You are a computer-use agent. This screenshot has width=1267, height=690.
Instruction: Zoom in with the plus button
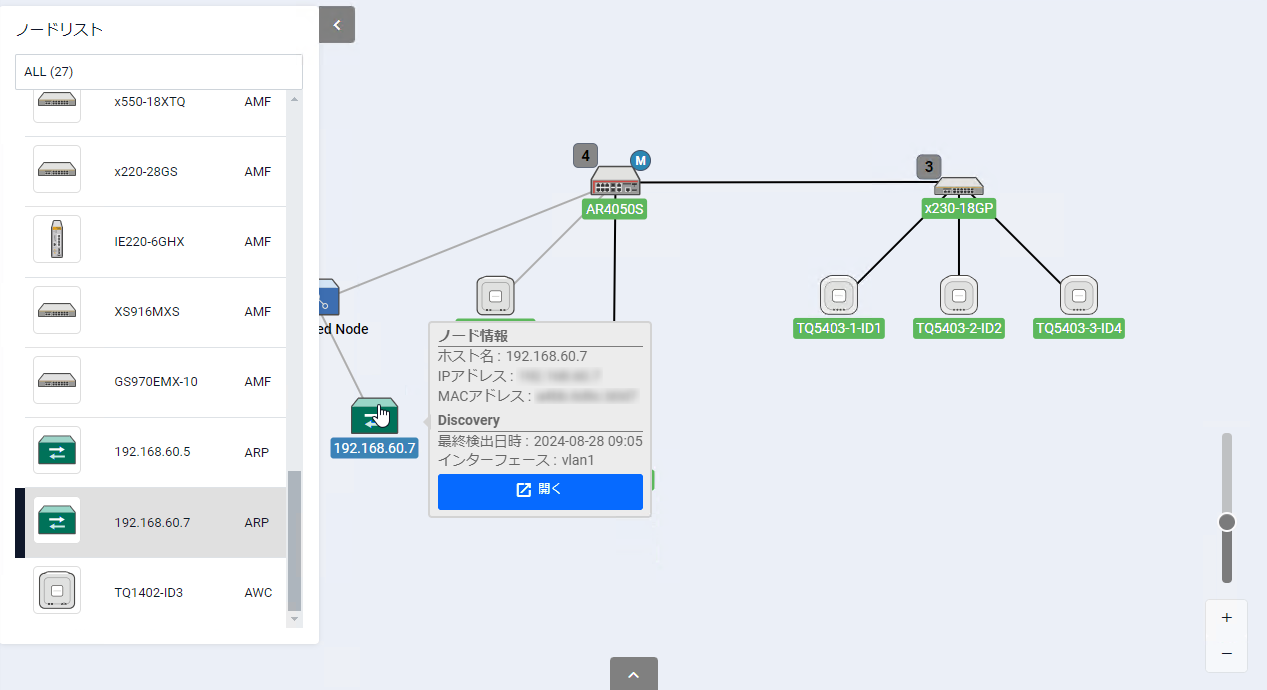pos(1226,618)
